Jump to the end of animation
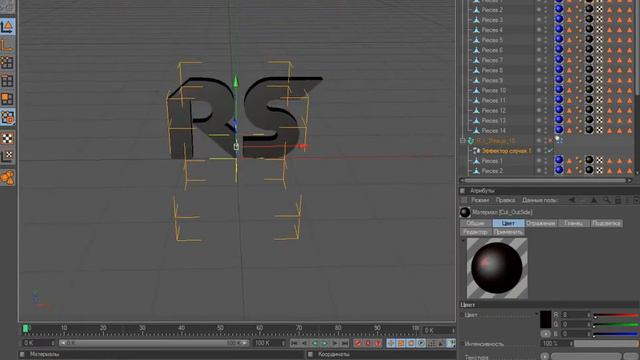640x360 pixels. [x=344, y=343]
